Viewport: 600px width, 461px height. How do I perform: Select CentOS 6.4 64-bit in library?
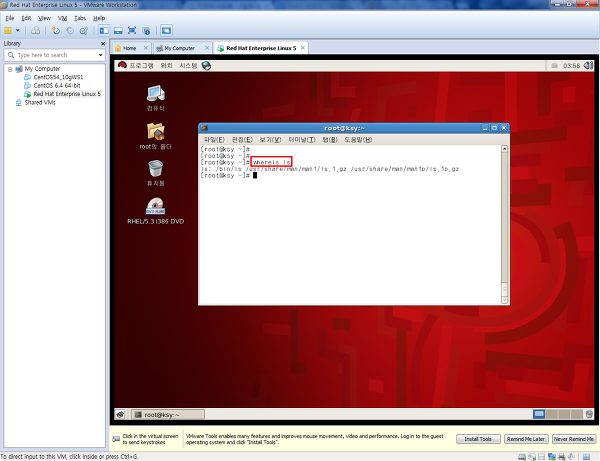click(x=57, y=85)
